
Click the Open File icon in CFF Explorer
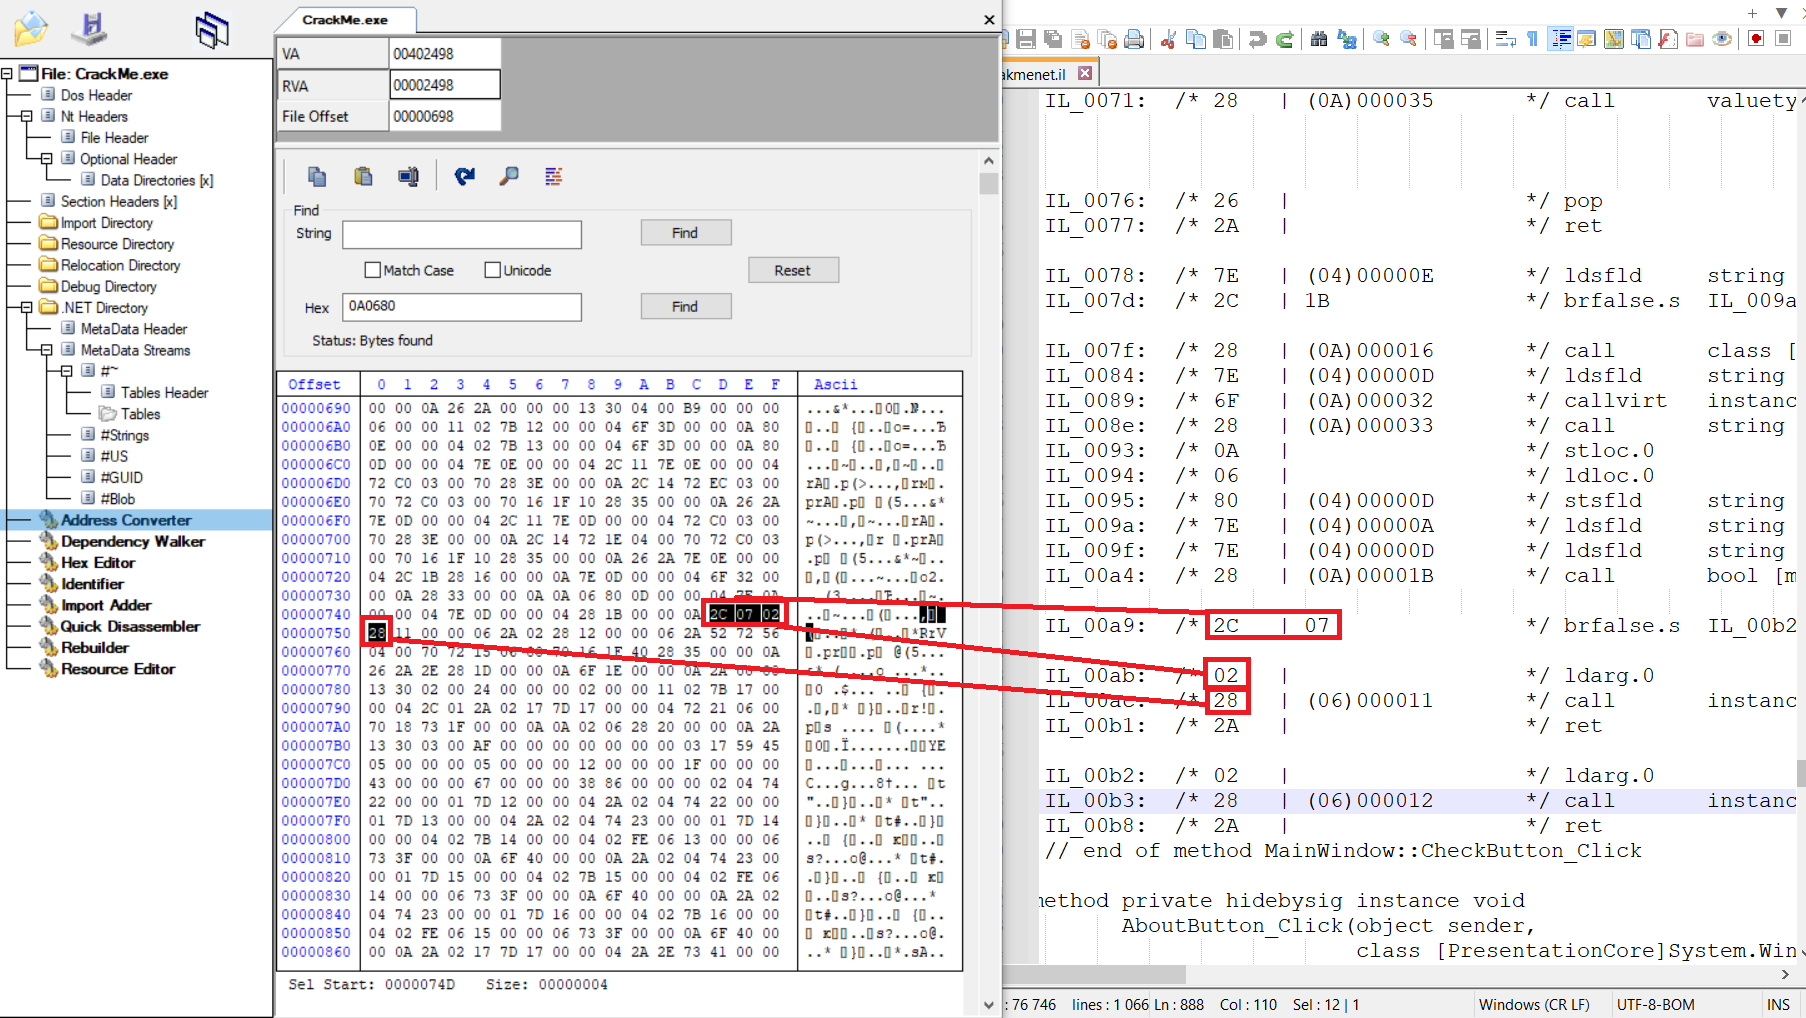(30, 28)
